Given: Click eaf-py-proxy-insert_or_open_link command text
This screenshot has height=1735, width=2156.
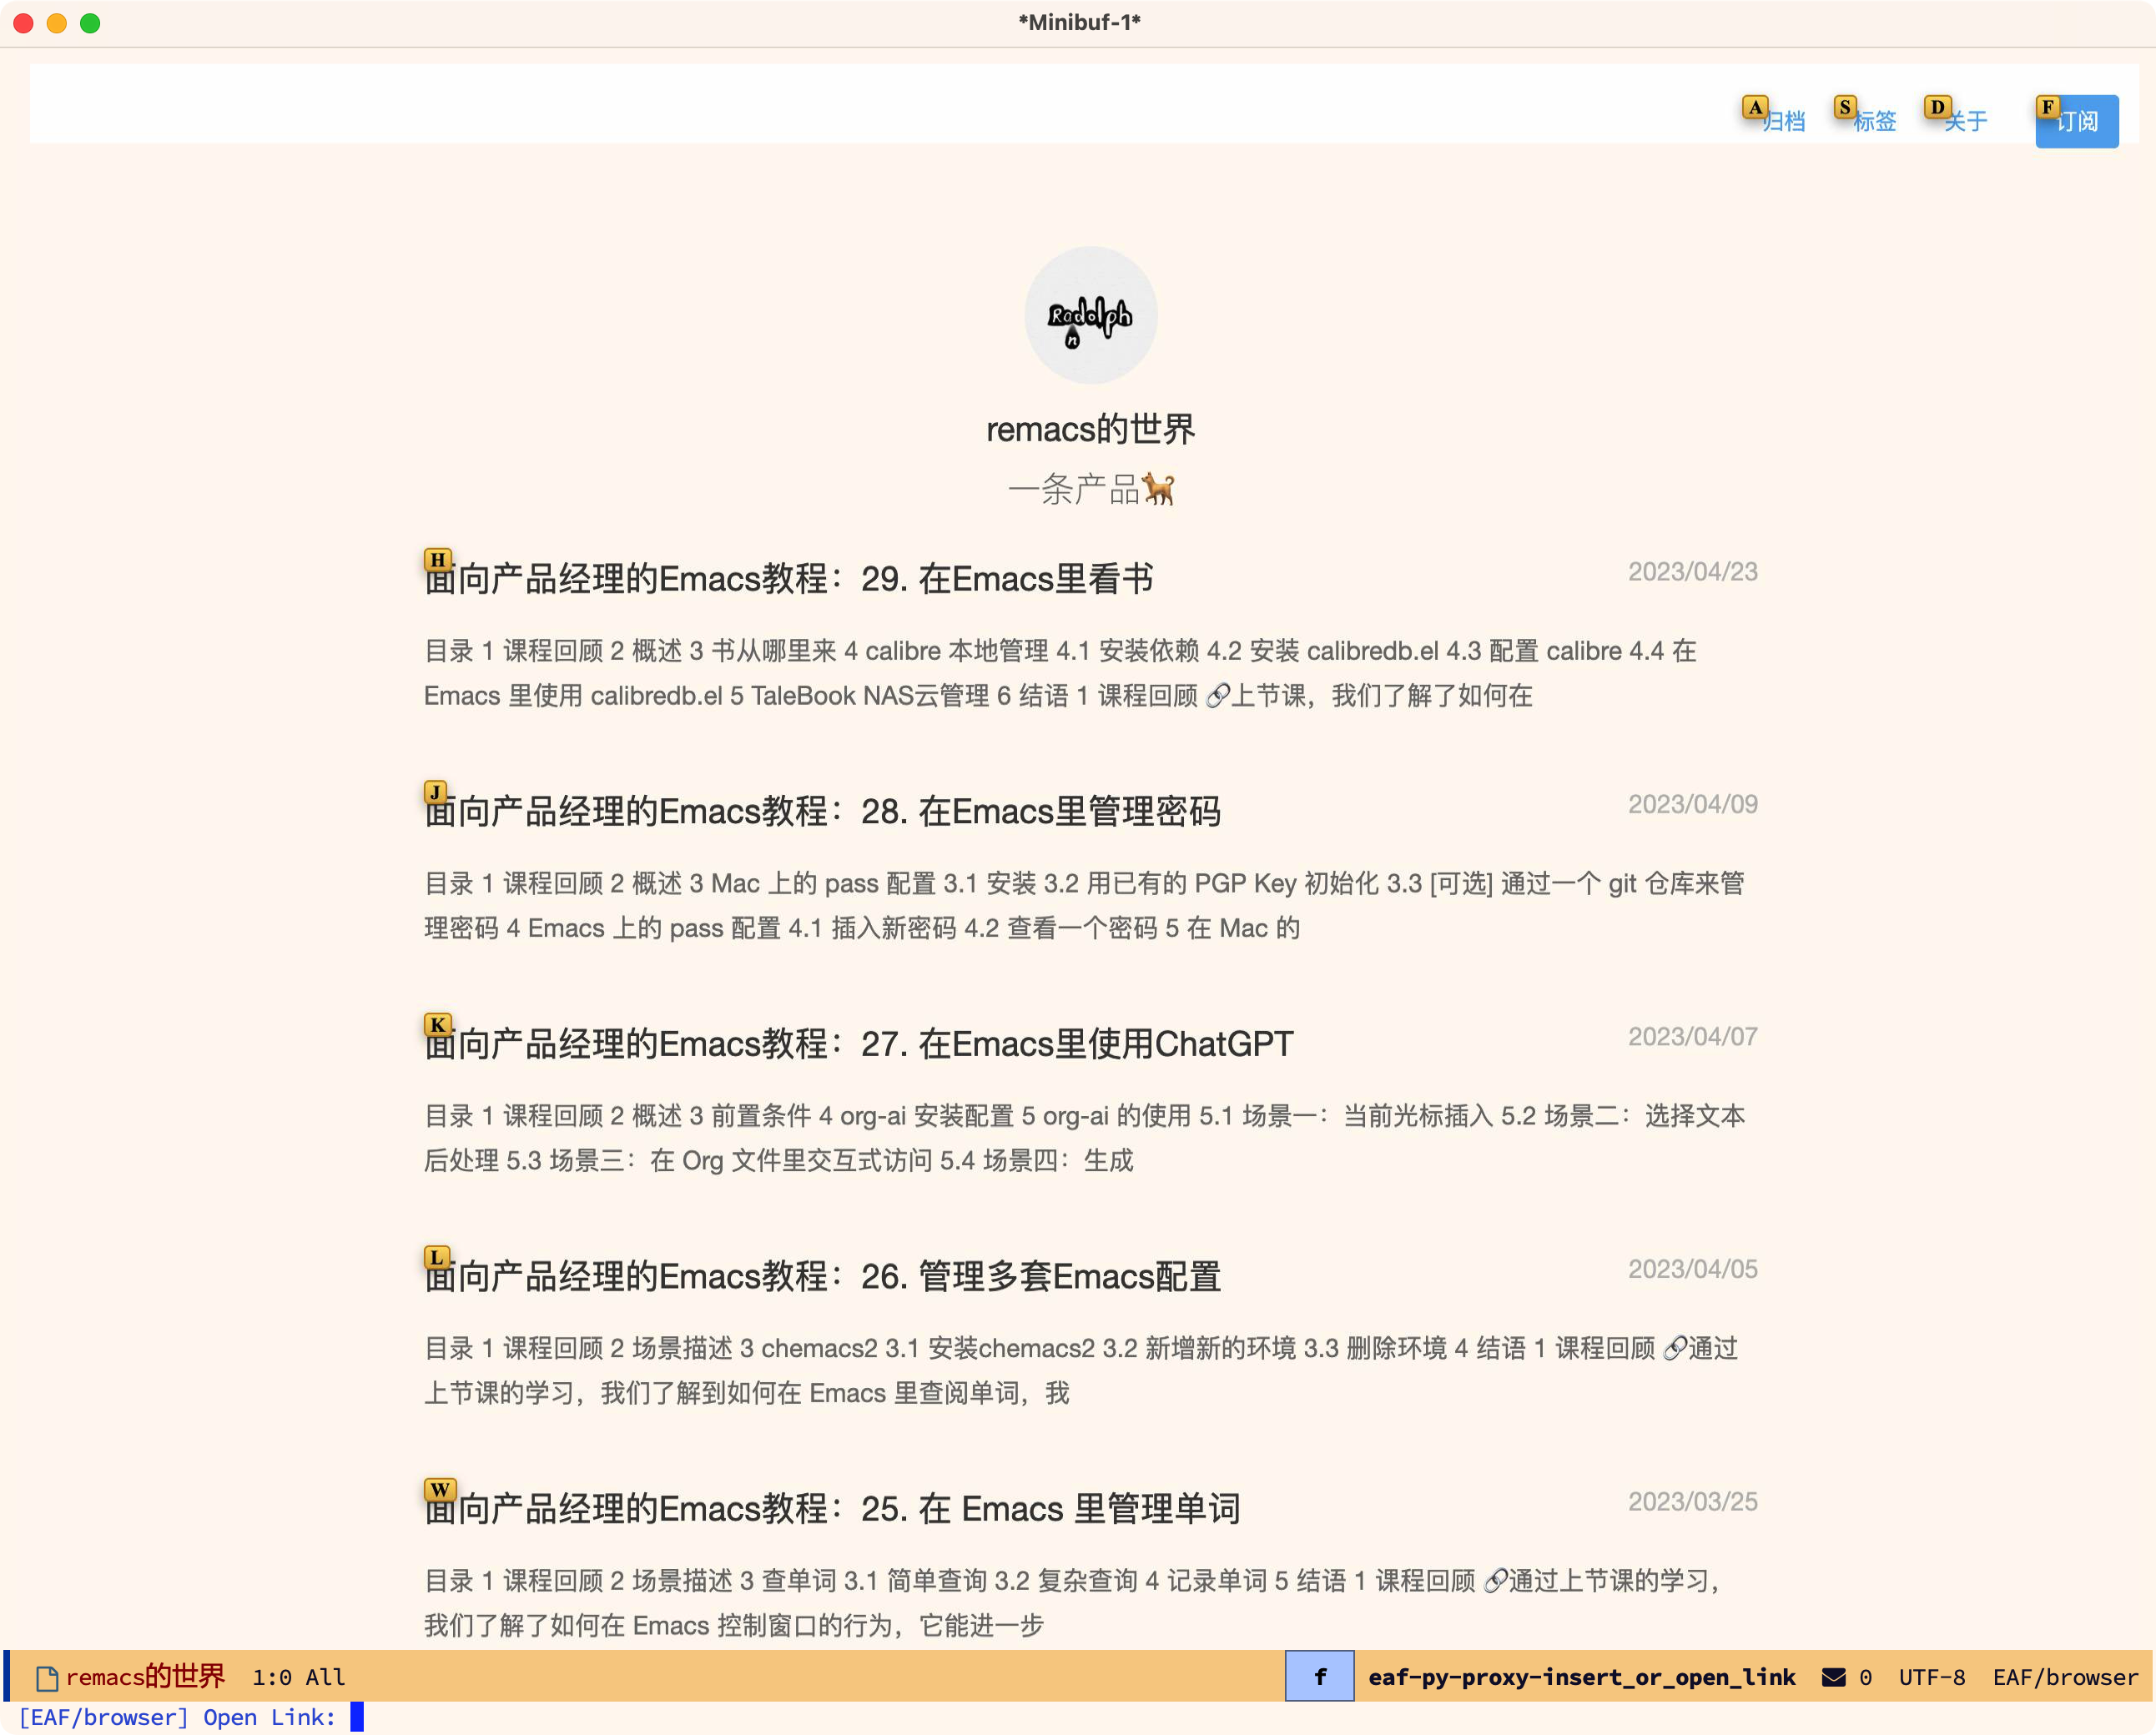Looking at the screenshot, I should click(1582, 1677).
